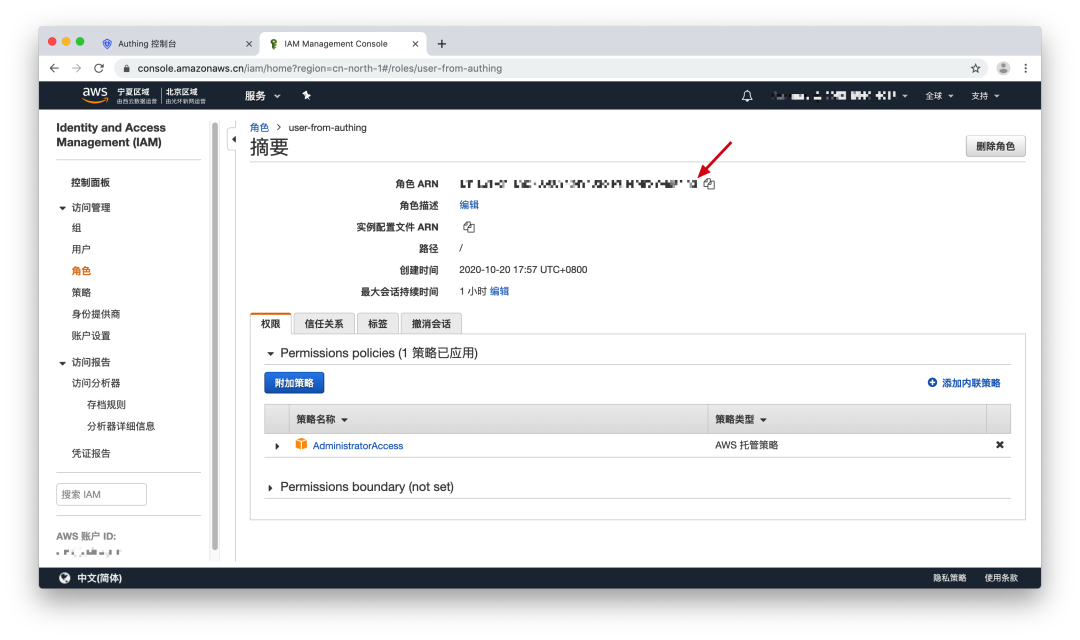
Task: Click the 删除角色 button
Action: coord(995,146)
